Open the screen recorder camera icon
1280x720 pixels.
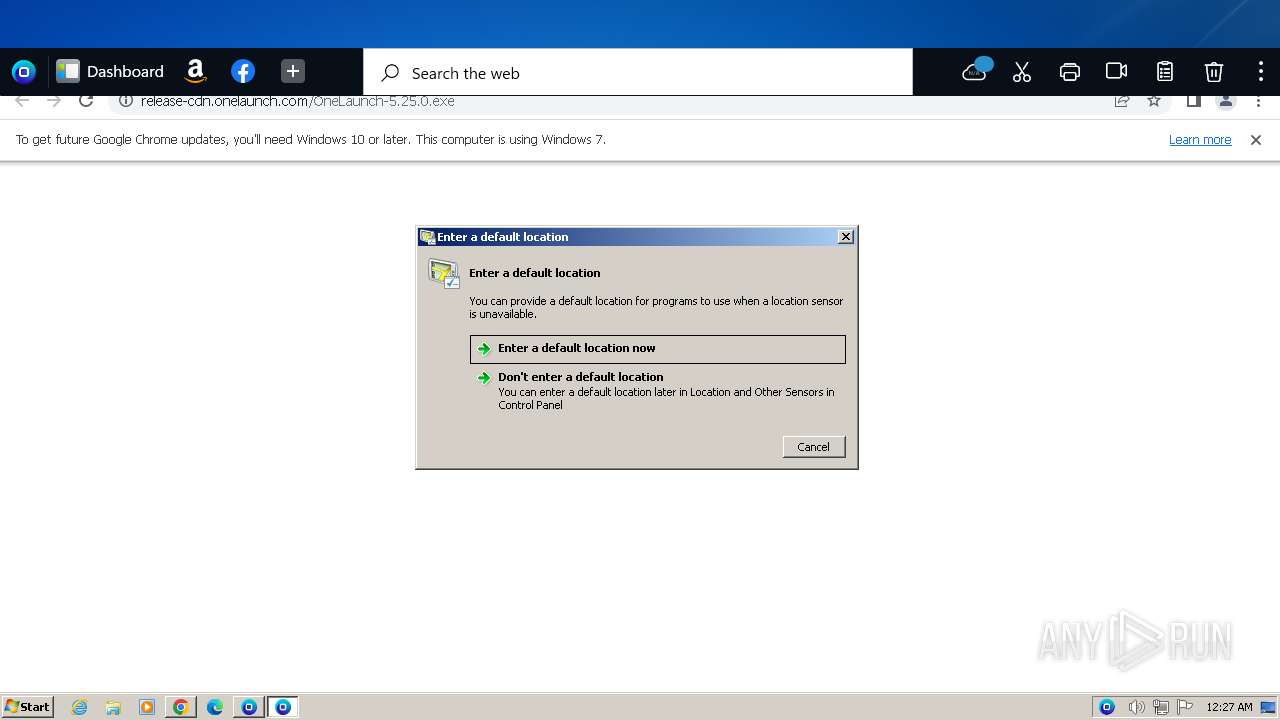pyautogui.click(x=1117, y=71)
